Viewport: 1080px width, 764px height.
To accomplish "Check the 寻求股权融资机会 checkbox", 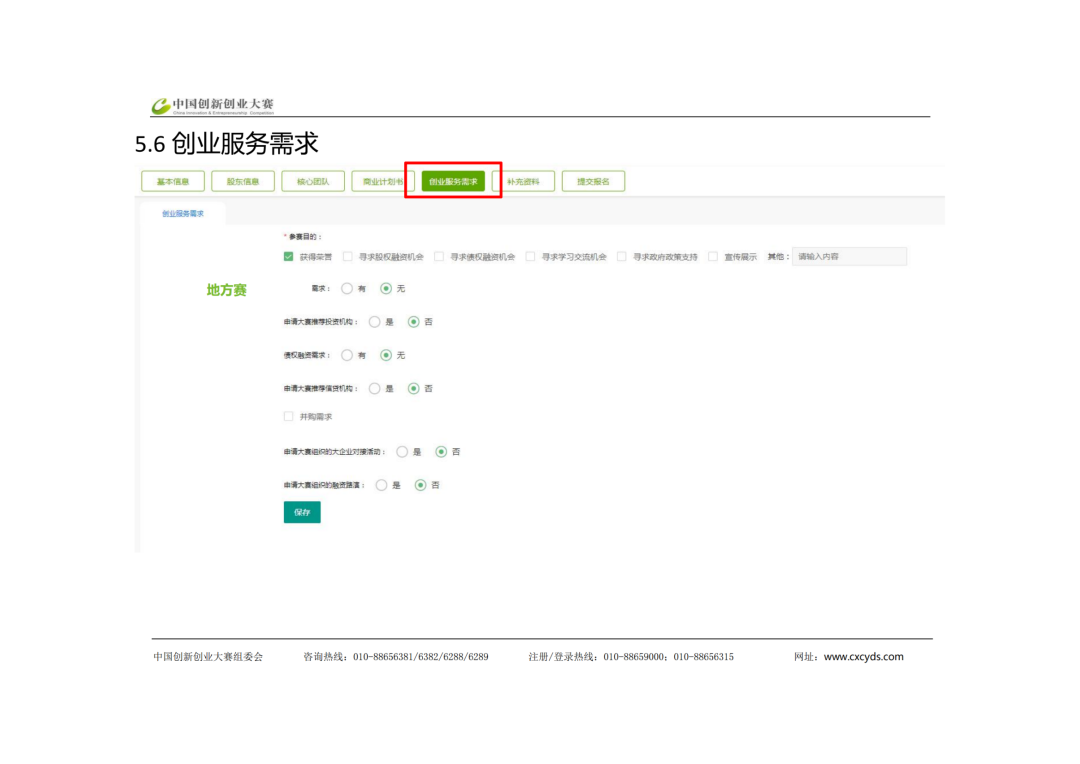I will tap(348, 257).
